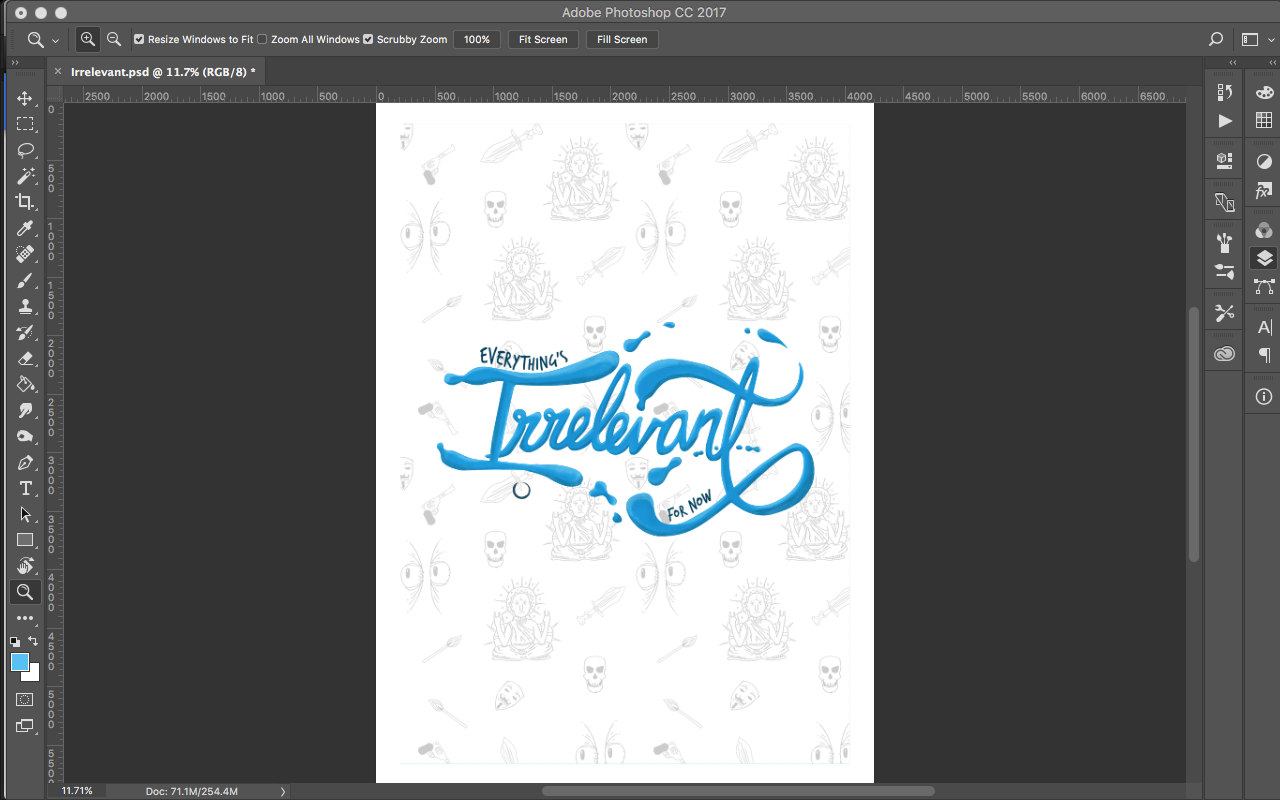Open the Brush Presets panel
The width and height of the screenshot is (1280, 800).
1225,241
